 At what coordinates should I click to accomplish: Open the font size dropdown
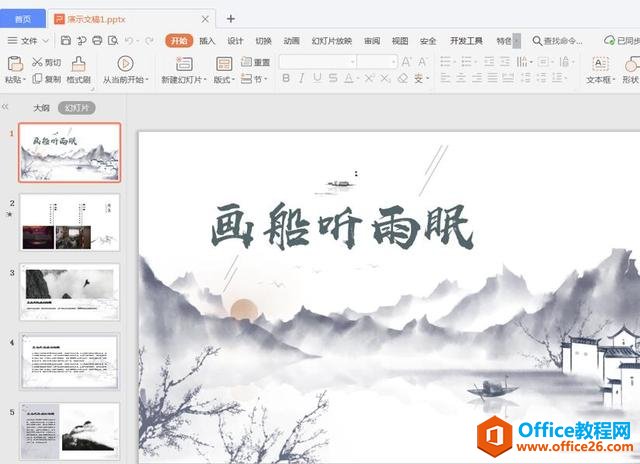click(393, 62)
